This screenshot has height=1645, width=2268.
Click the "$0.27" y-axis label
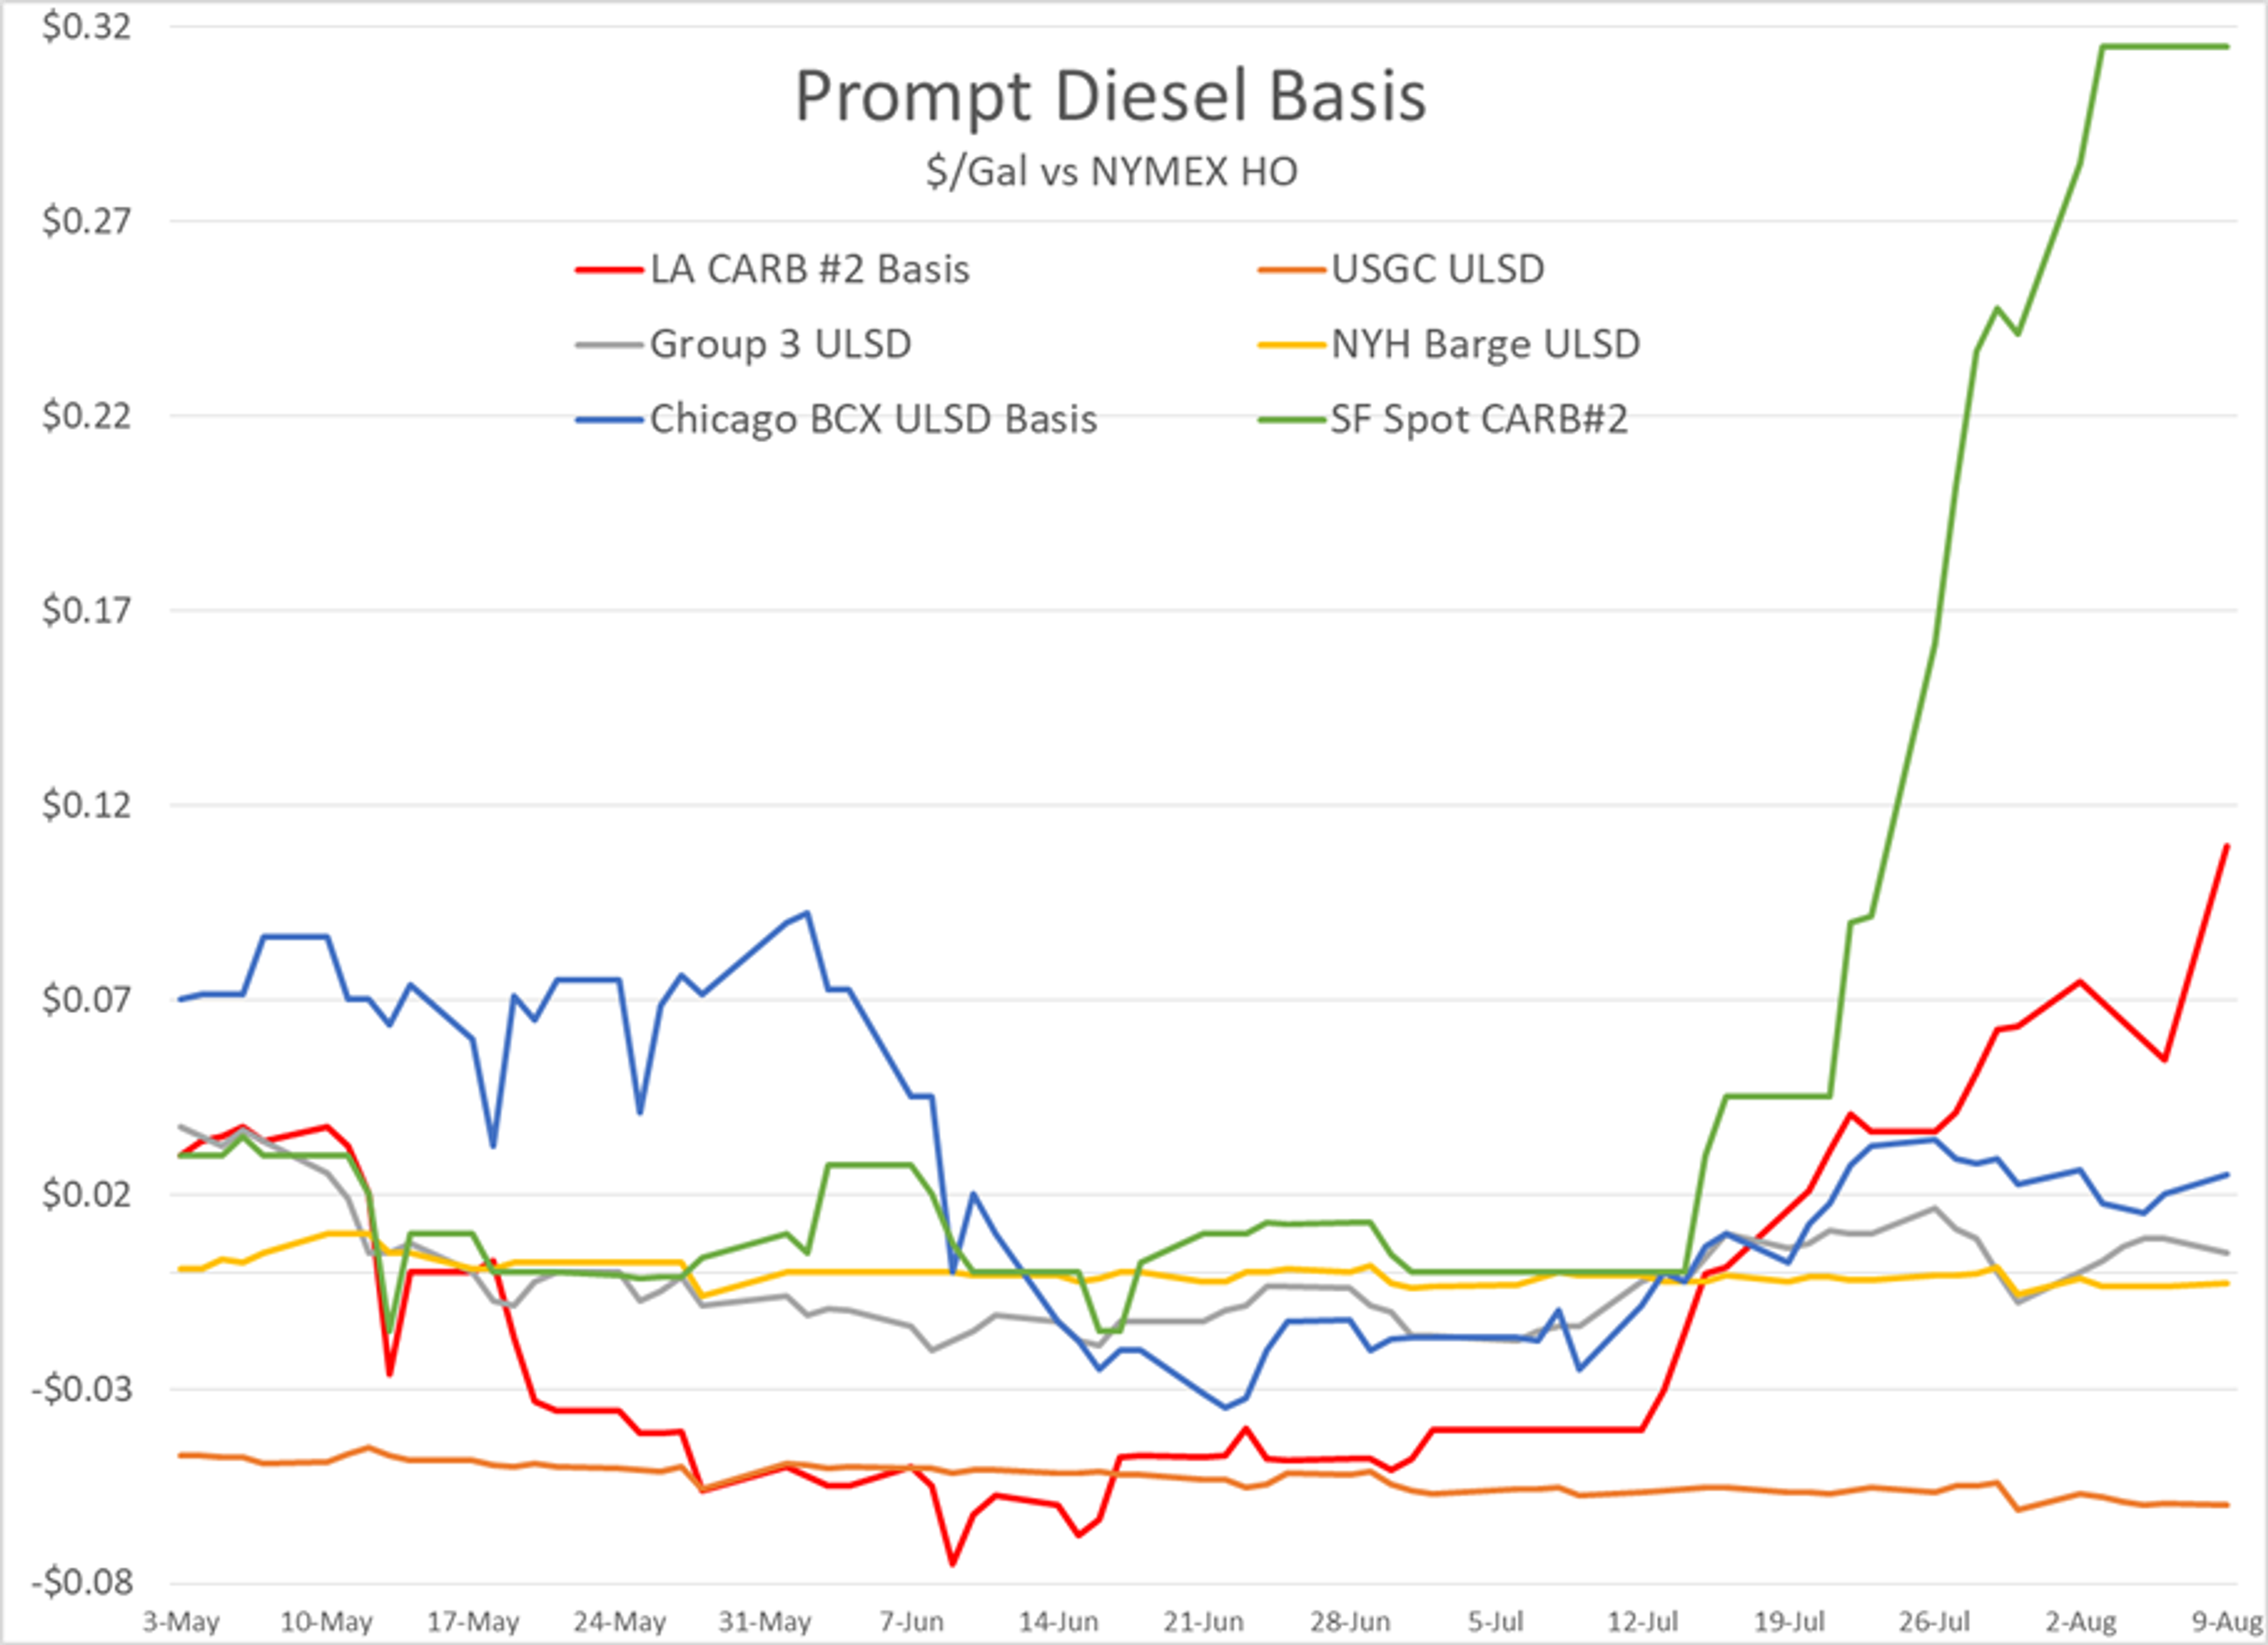click(x=87, y=221)
